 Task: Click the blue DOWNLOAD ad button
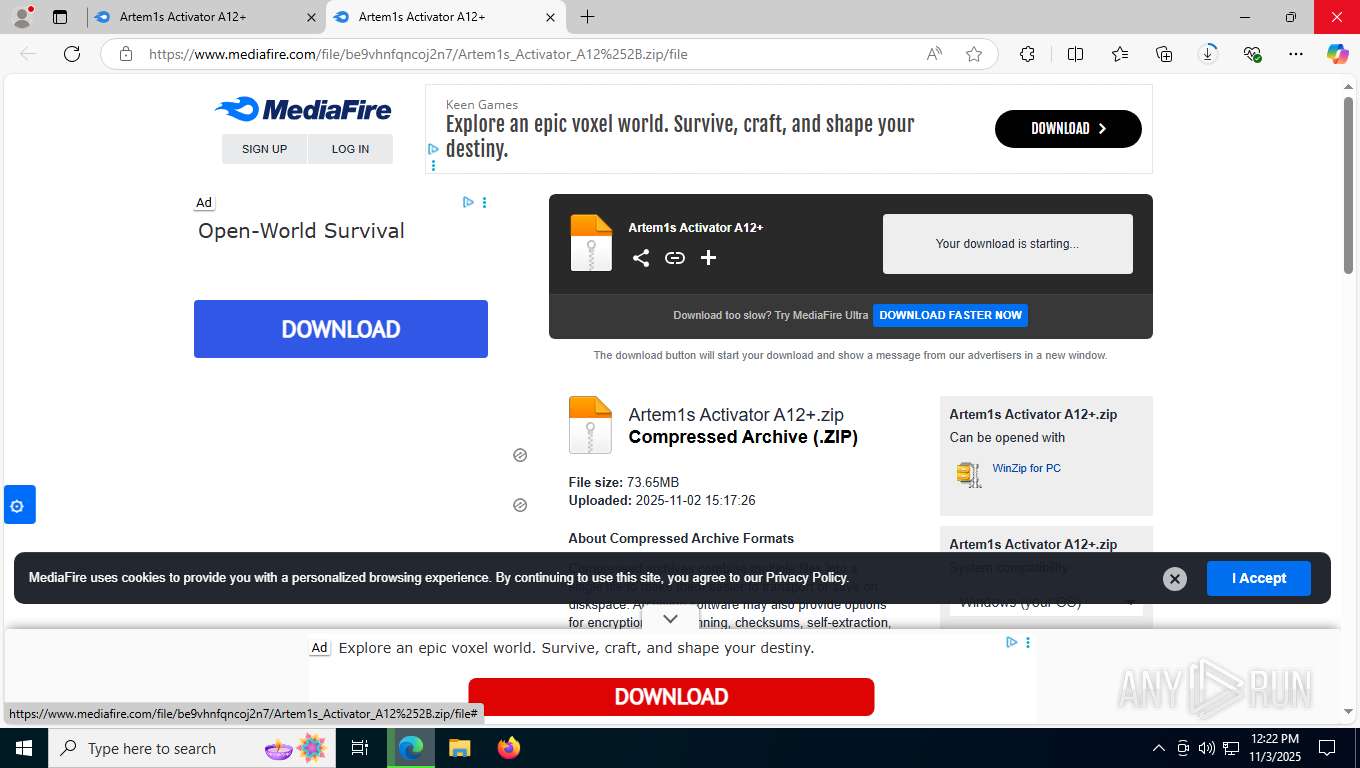(x=341, y=329)
